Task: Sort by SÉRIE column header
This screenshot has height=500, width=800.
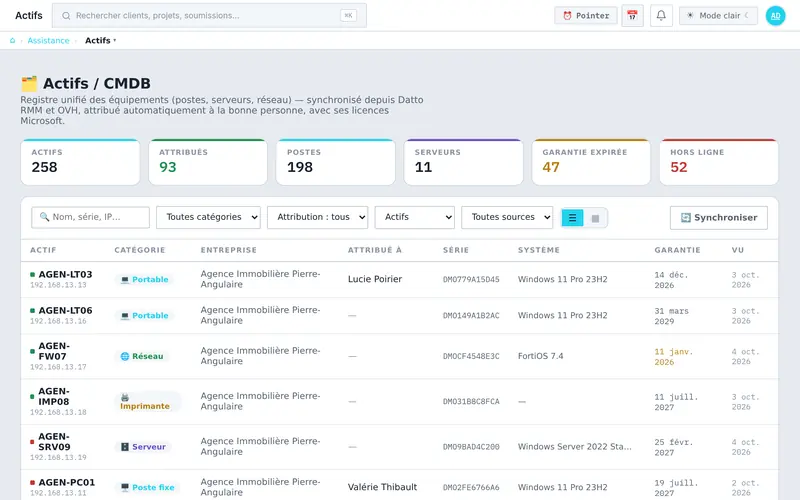Action: coord(456,250)
